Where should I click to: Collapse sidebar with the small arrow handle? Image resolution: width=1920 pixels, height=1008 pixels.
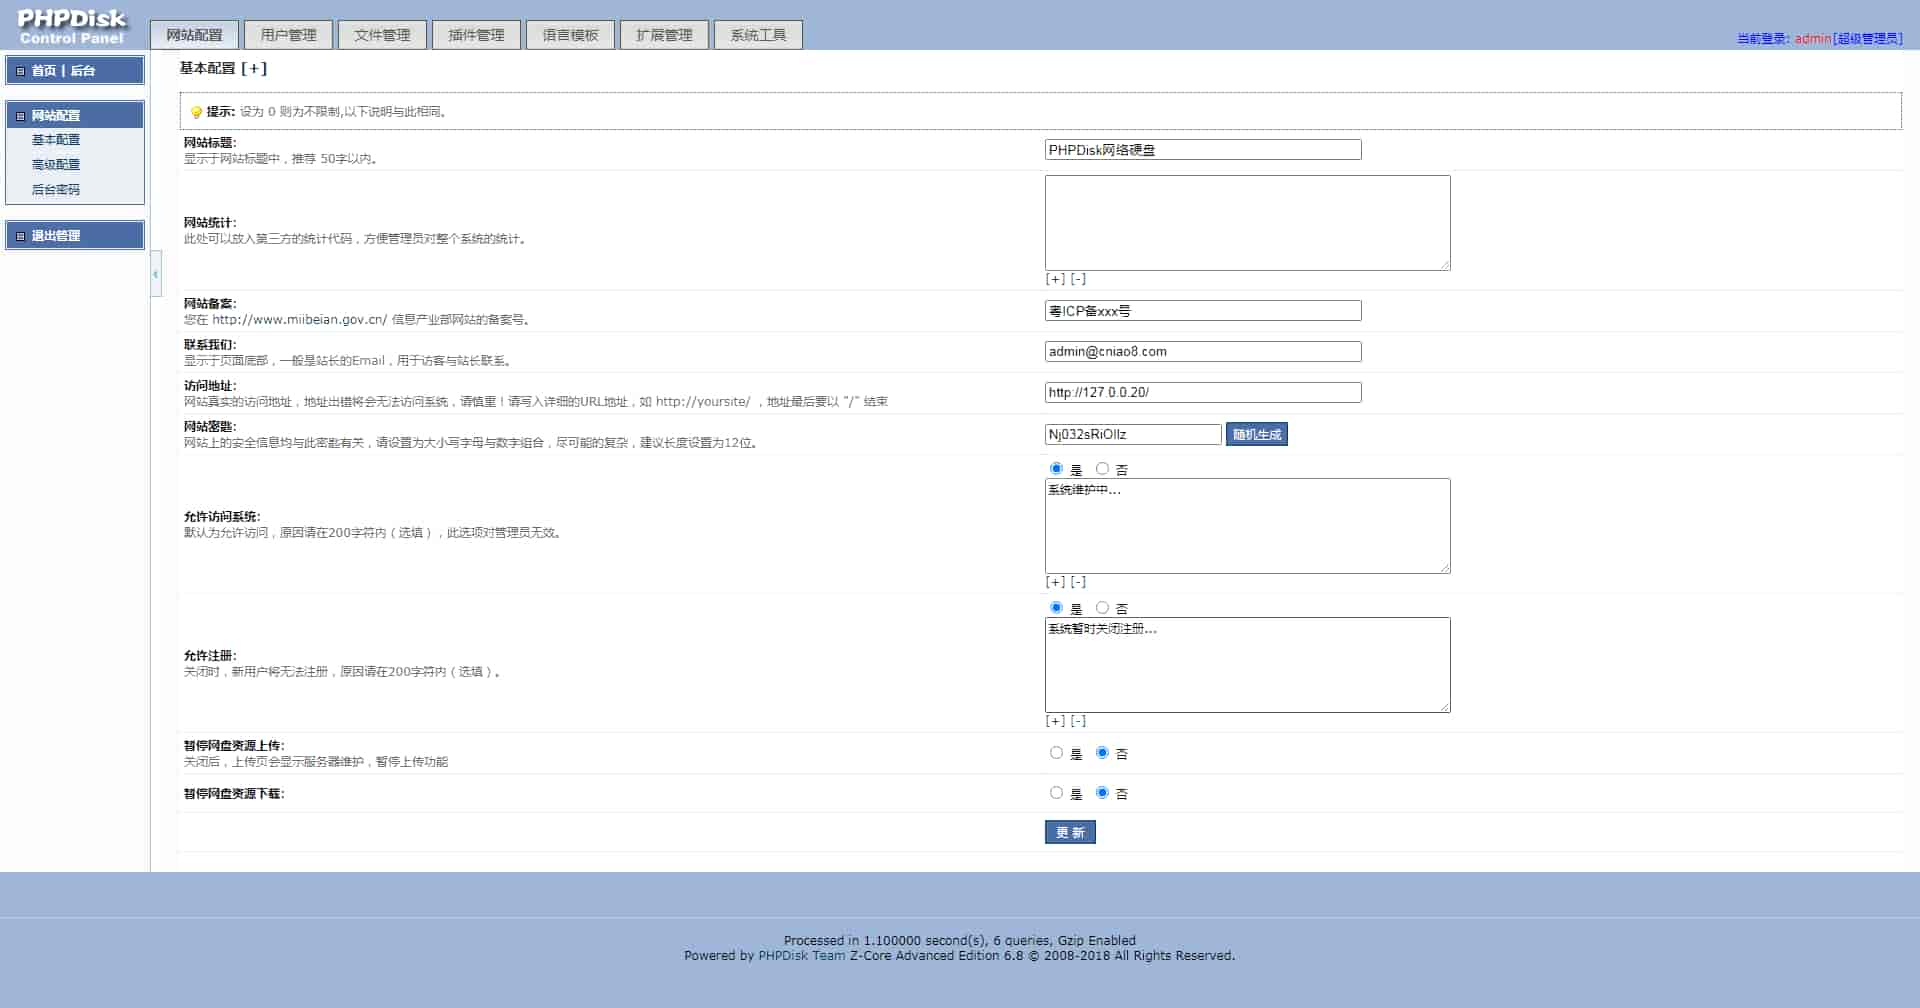pyautogui.click(x=155, y=274)
